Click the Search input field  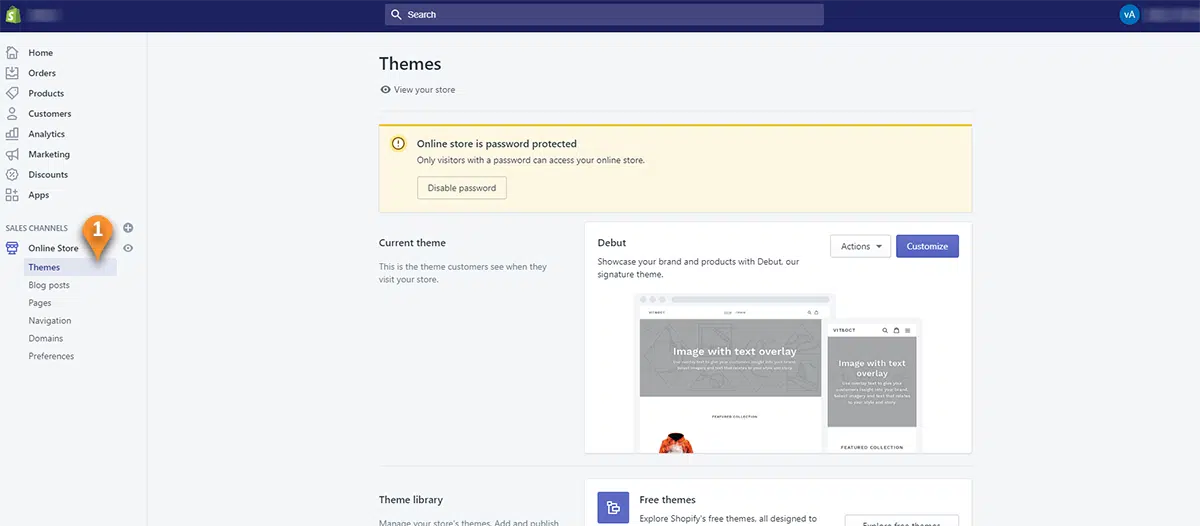click(604, 15)
